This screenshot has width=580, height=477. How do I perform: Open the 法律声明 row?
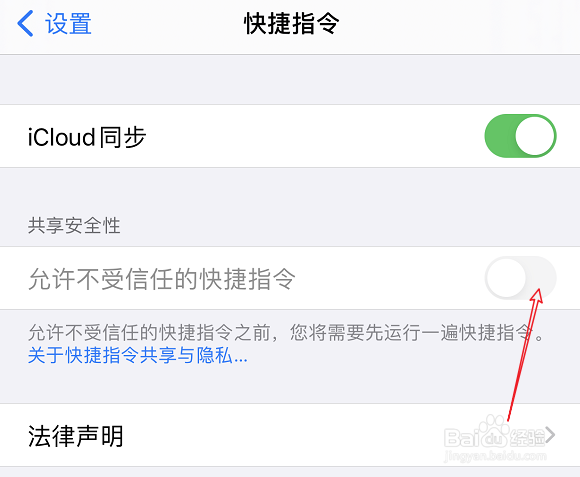coord(290,435)
